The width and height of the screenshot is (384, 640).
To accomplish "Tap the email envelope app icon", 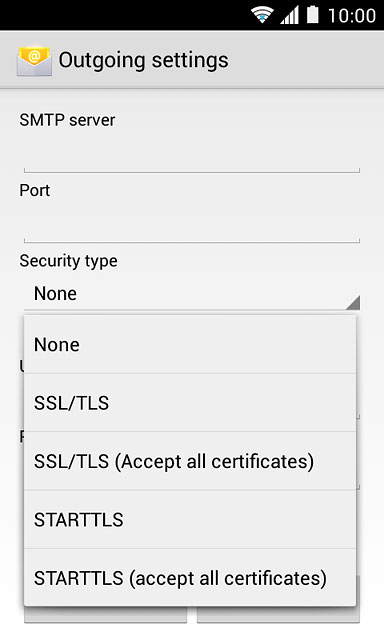I will coord(34,61).
